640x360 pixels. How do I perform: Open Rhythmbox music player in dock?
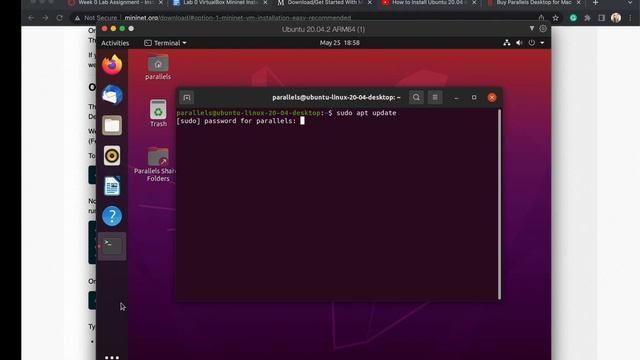pyautogui.click(x=112, y=156)
